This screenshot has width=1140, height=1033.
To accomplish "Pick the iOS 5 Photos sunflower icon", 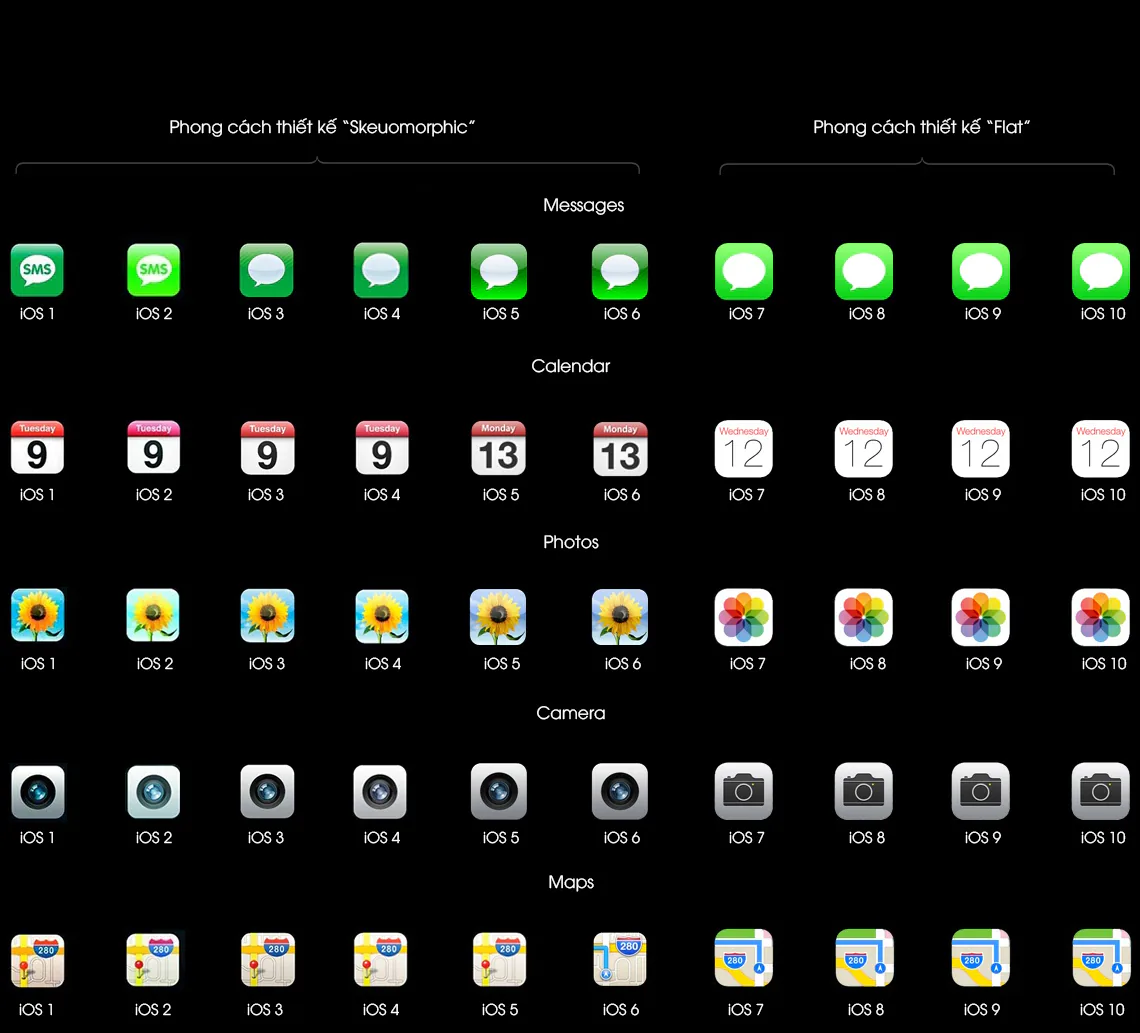I will (x=498, y=617).
